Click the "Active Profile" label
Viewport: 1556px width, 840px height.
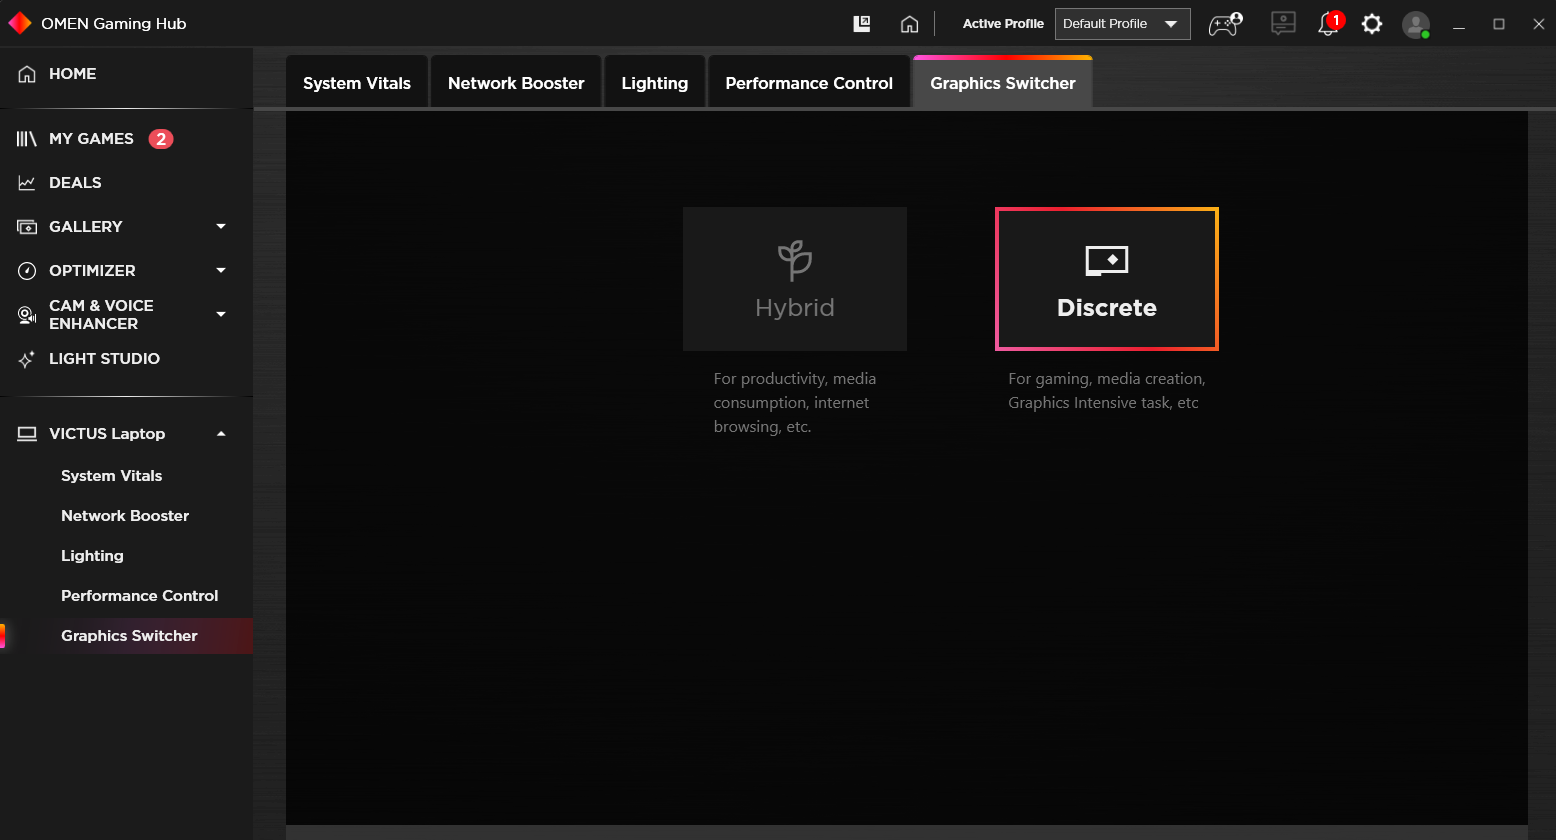pos(1003,24)
